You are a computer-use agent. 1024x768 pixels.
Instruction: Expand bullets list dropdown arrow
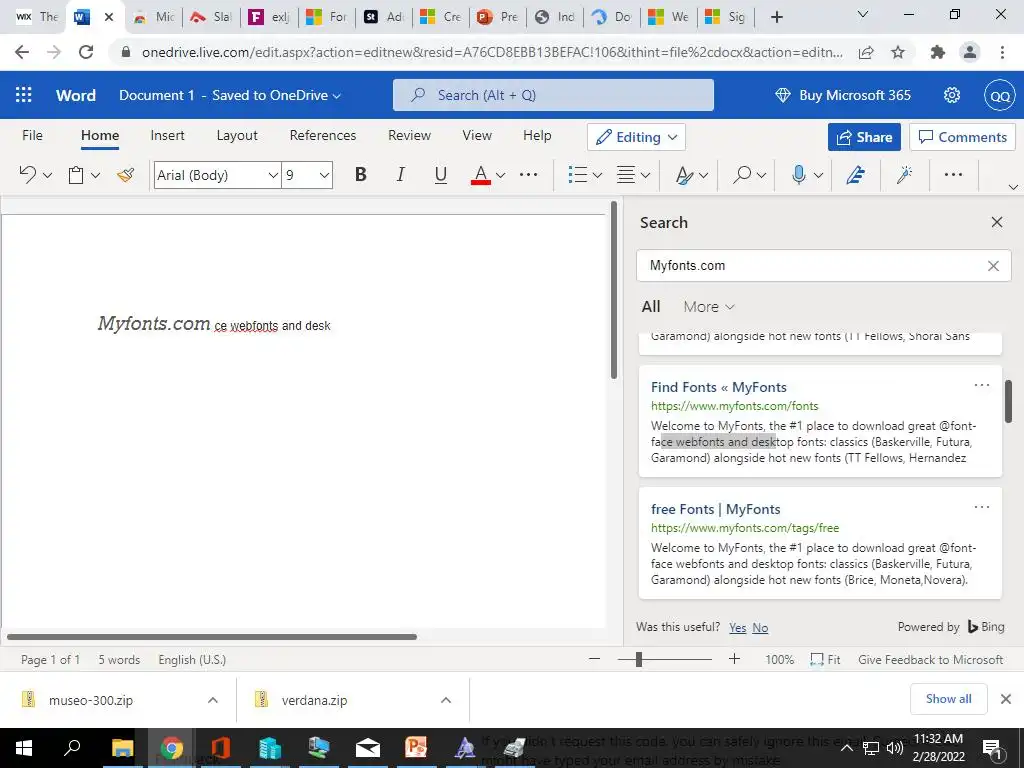point(597,175)
